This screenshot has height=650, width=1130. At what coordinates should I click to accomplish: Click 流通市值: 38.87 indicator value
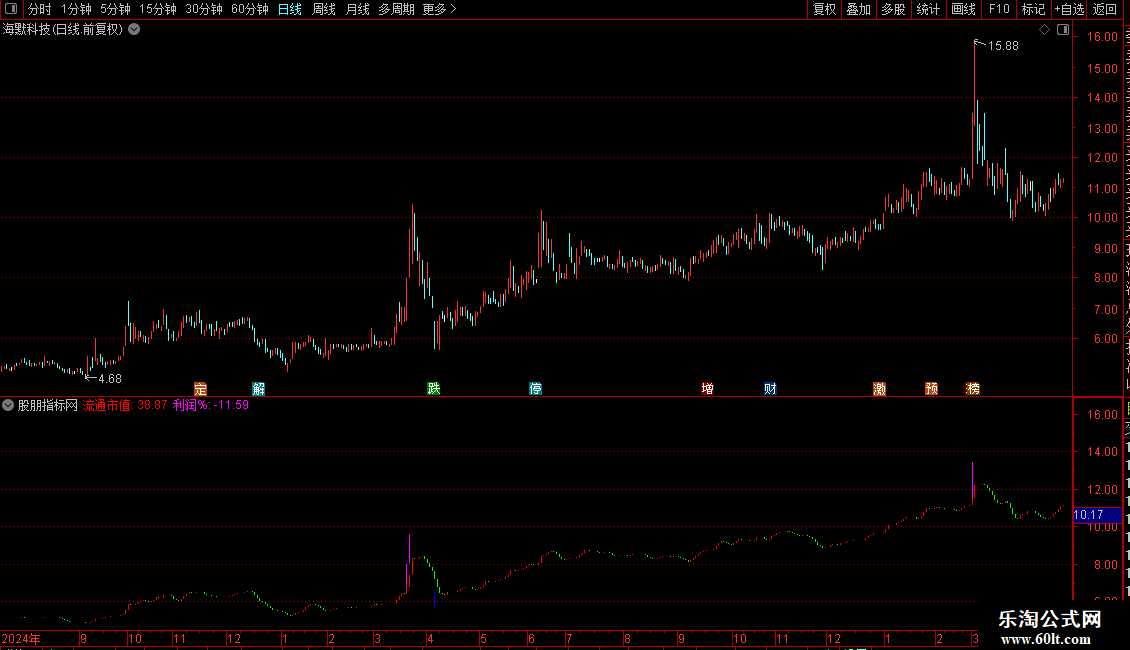pos(125,406)
